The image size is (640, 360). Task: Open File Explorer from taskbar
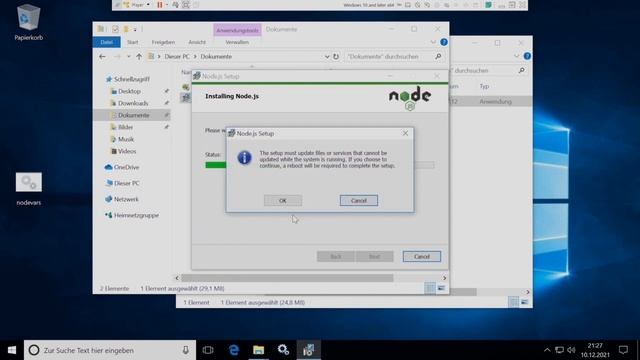pyautogui.click(x=258, y=350)
